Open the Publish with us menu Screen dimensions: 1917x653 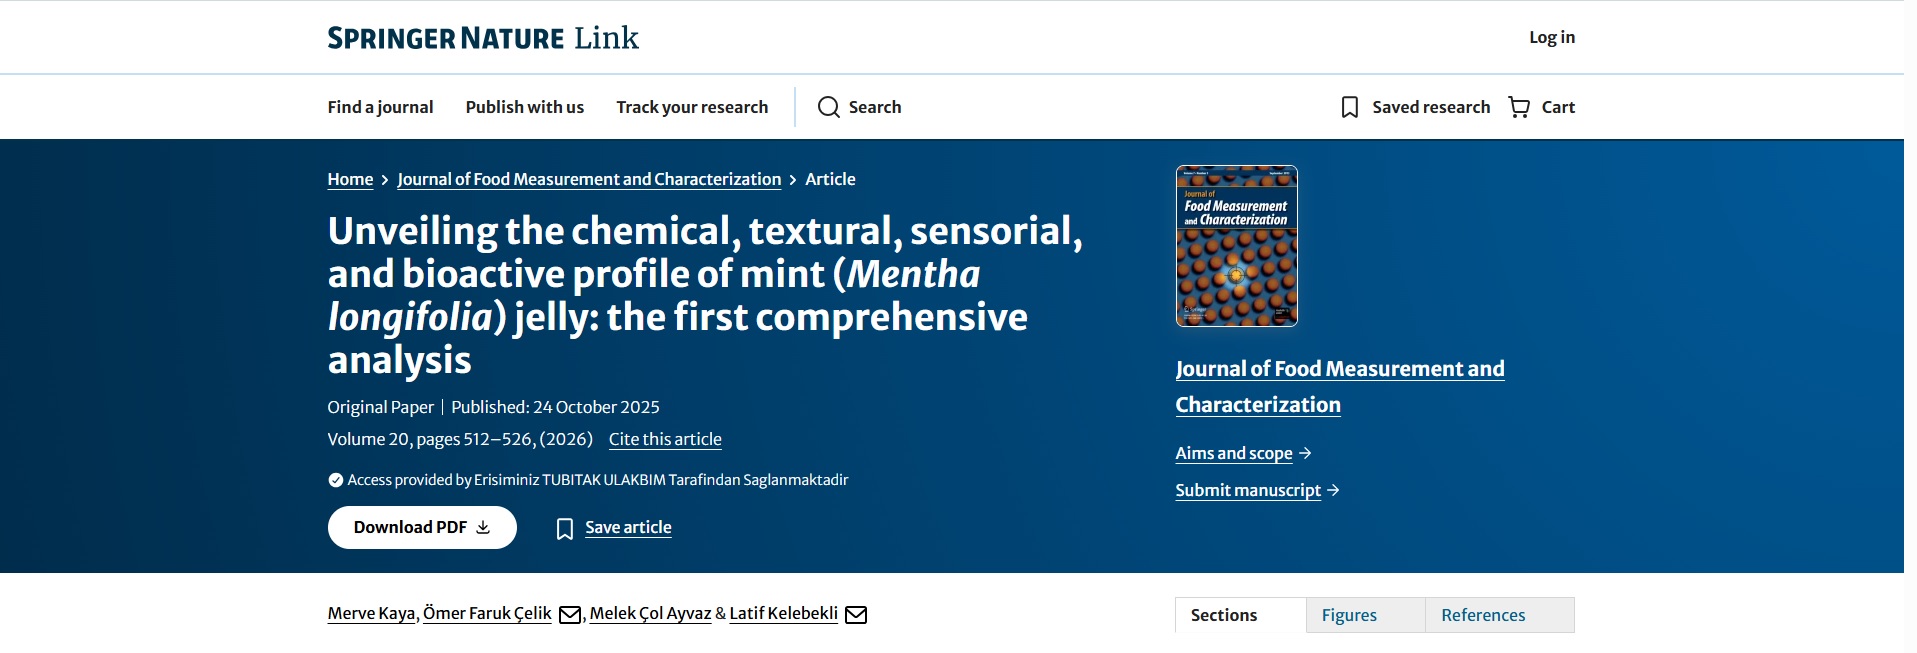coord(524,107)
